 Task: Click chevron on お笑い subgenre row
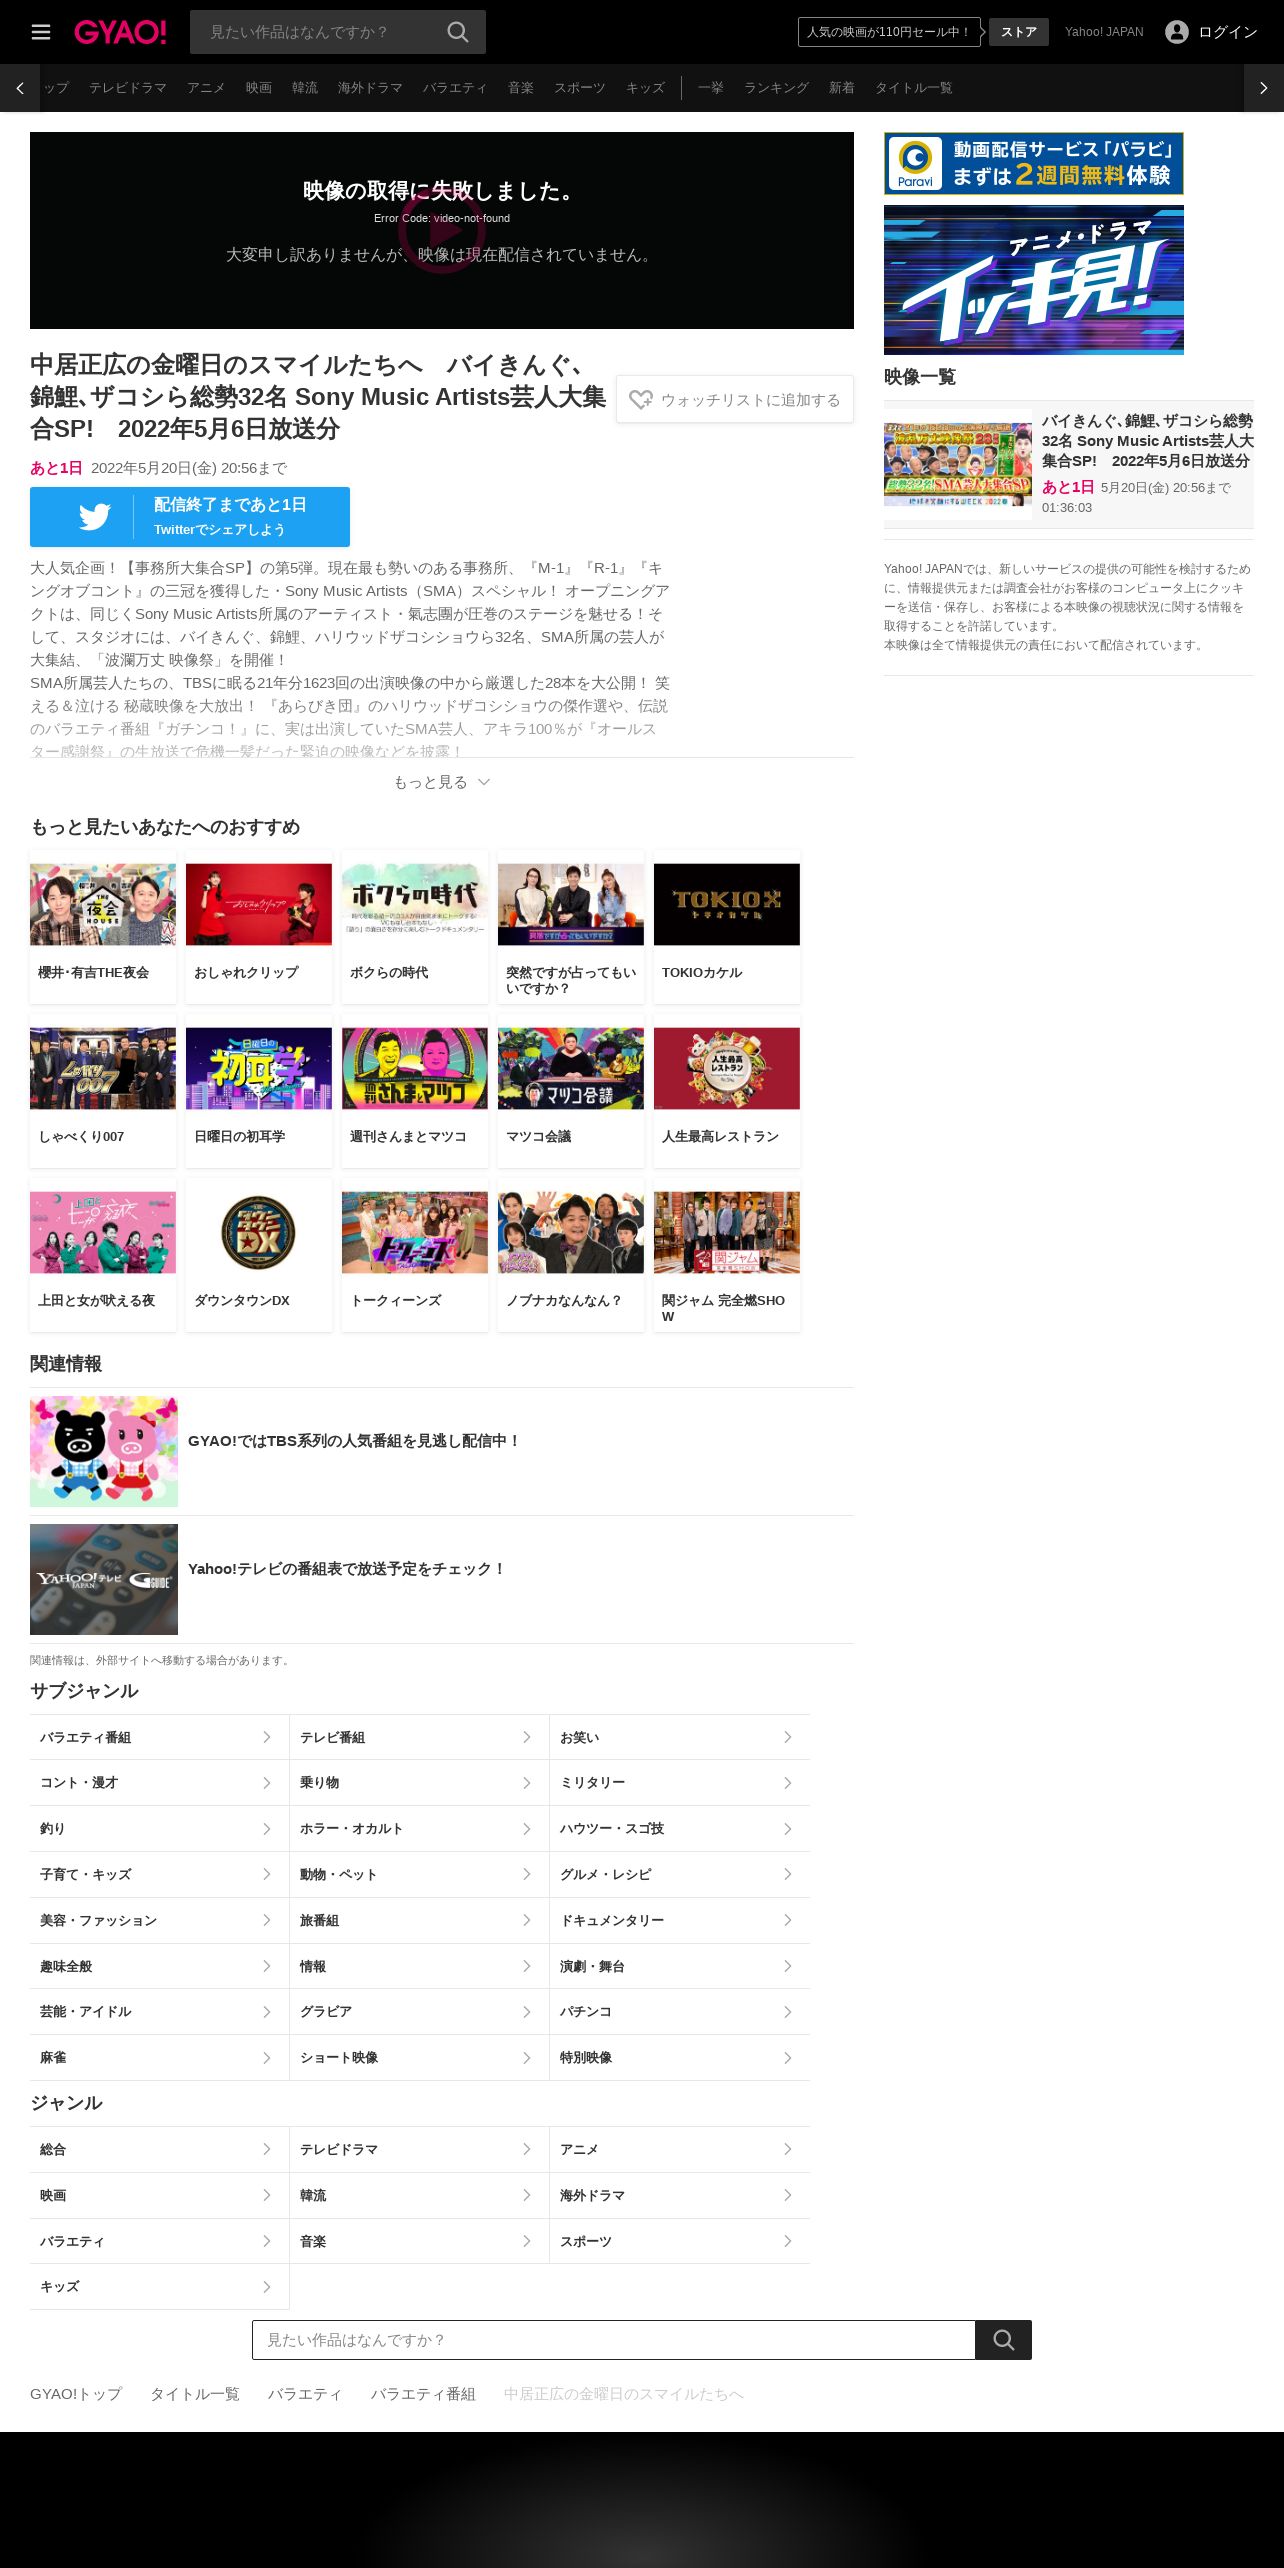[x=788, y=1737]
